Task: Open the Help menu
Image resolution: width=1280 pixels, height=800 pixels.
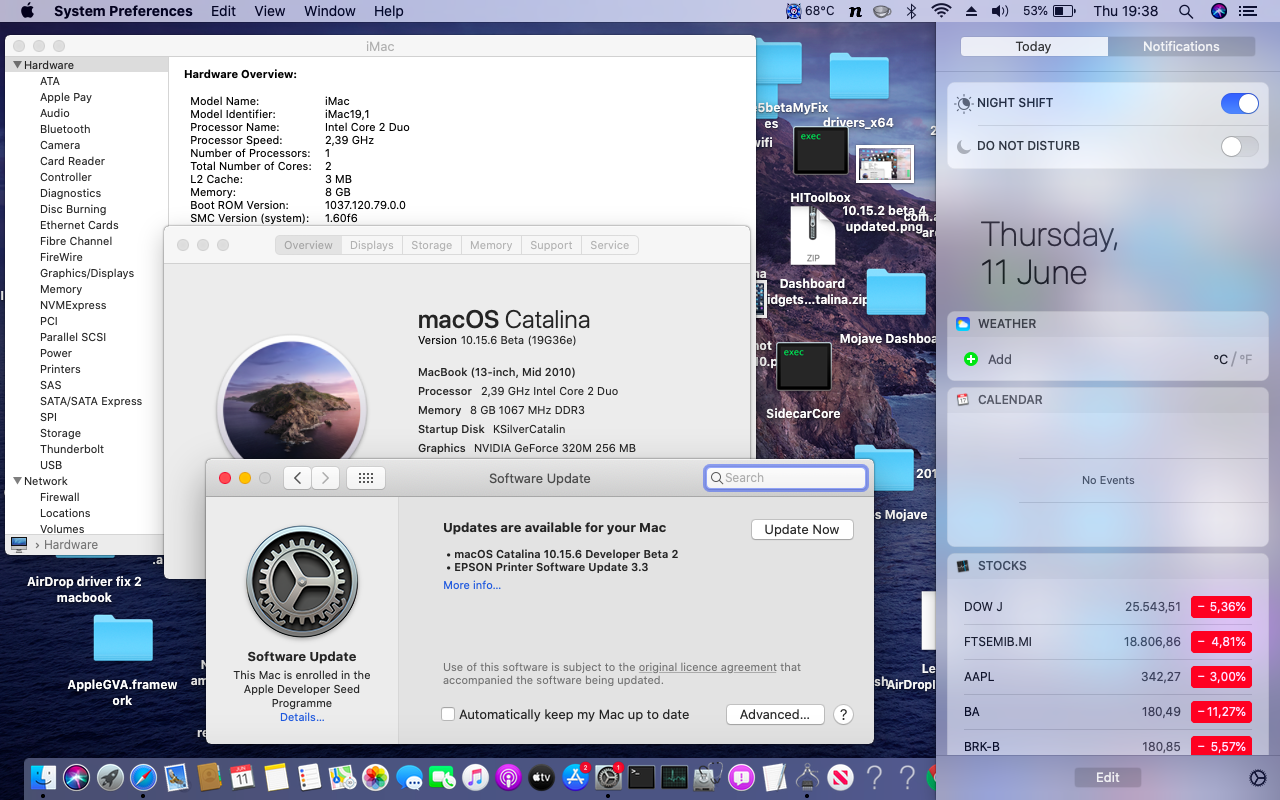Action: coord(389,11)
